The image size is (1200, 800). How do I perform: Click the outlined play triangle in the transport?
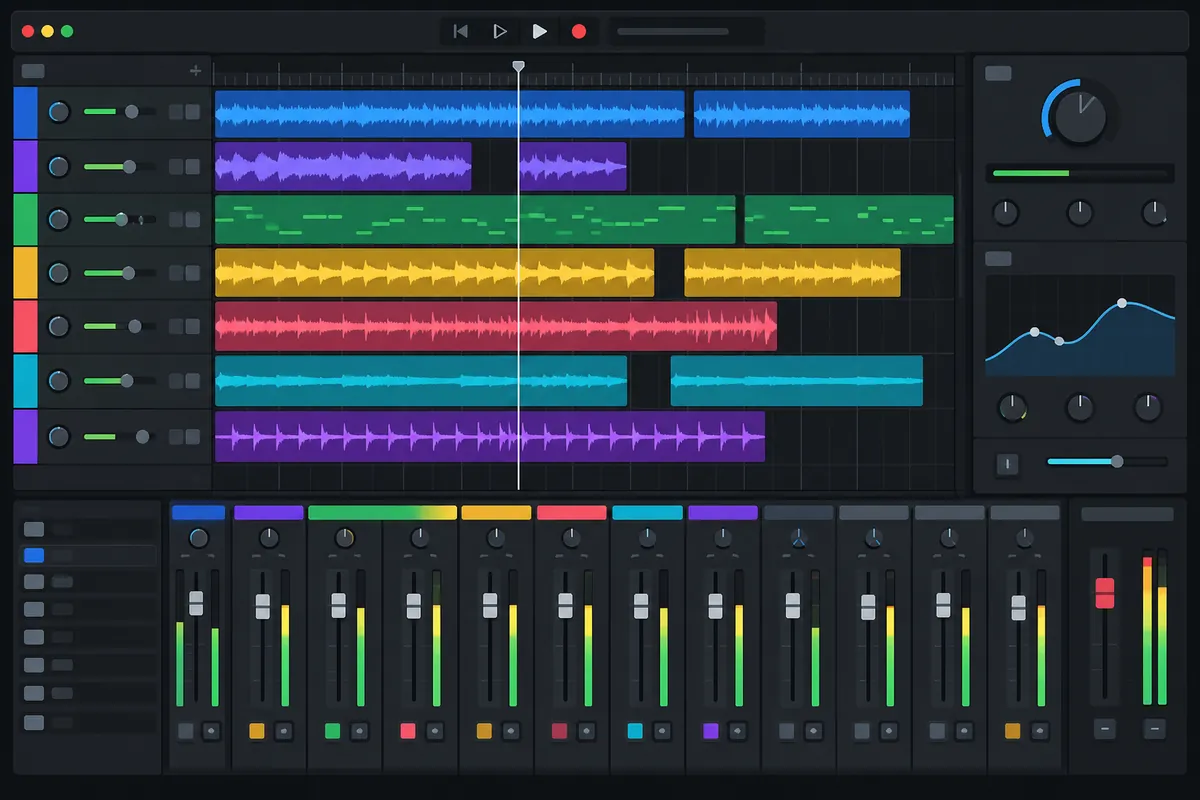(x=500, y=32)
